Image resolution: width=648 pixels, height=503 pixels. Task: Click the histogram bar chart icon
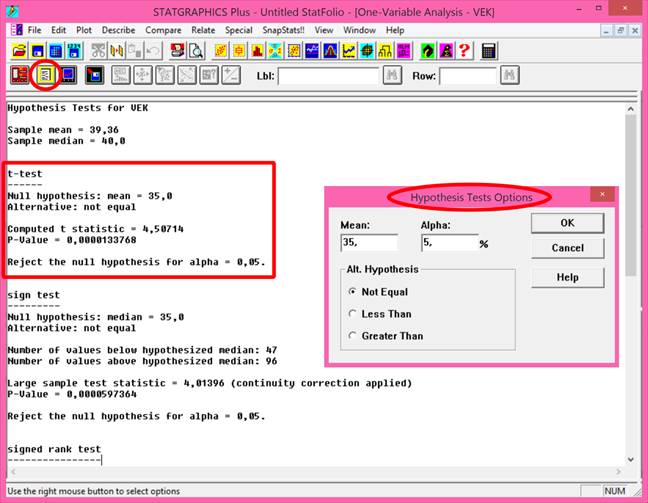point(257,51)
